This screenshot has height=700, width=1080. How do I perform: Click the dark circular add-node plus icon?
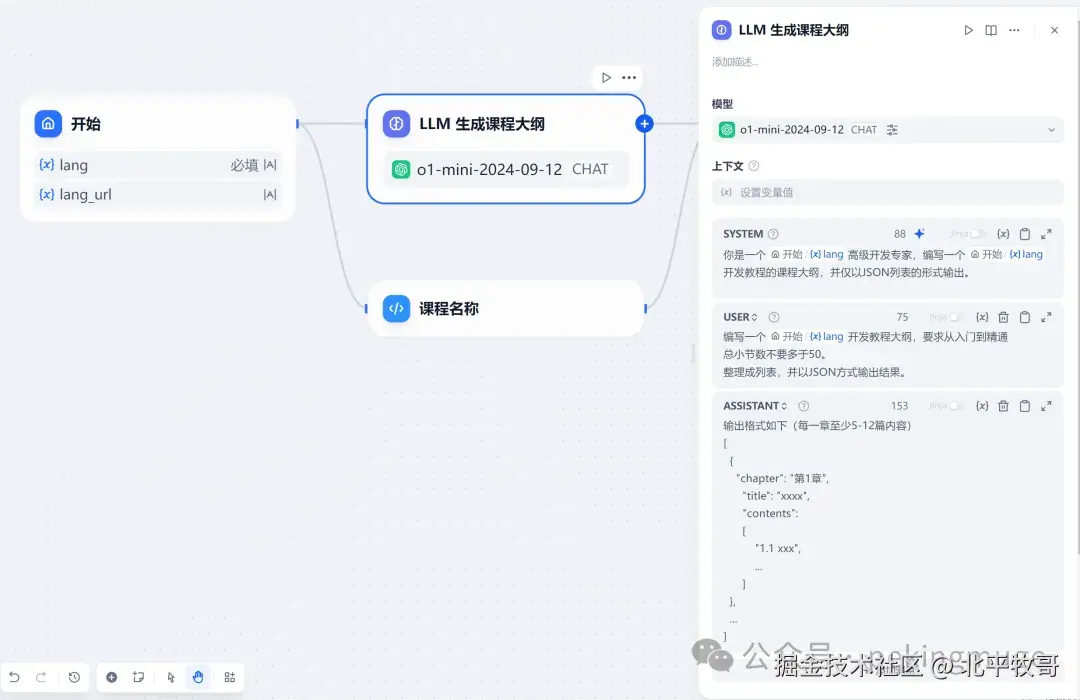[x=111, y=677]
